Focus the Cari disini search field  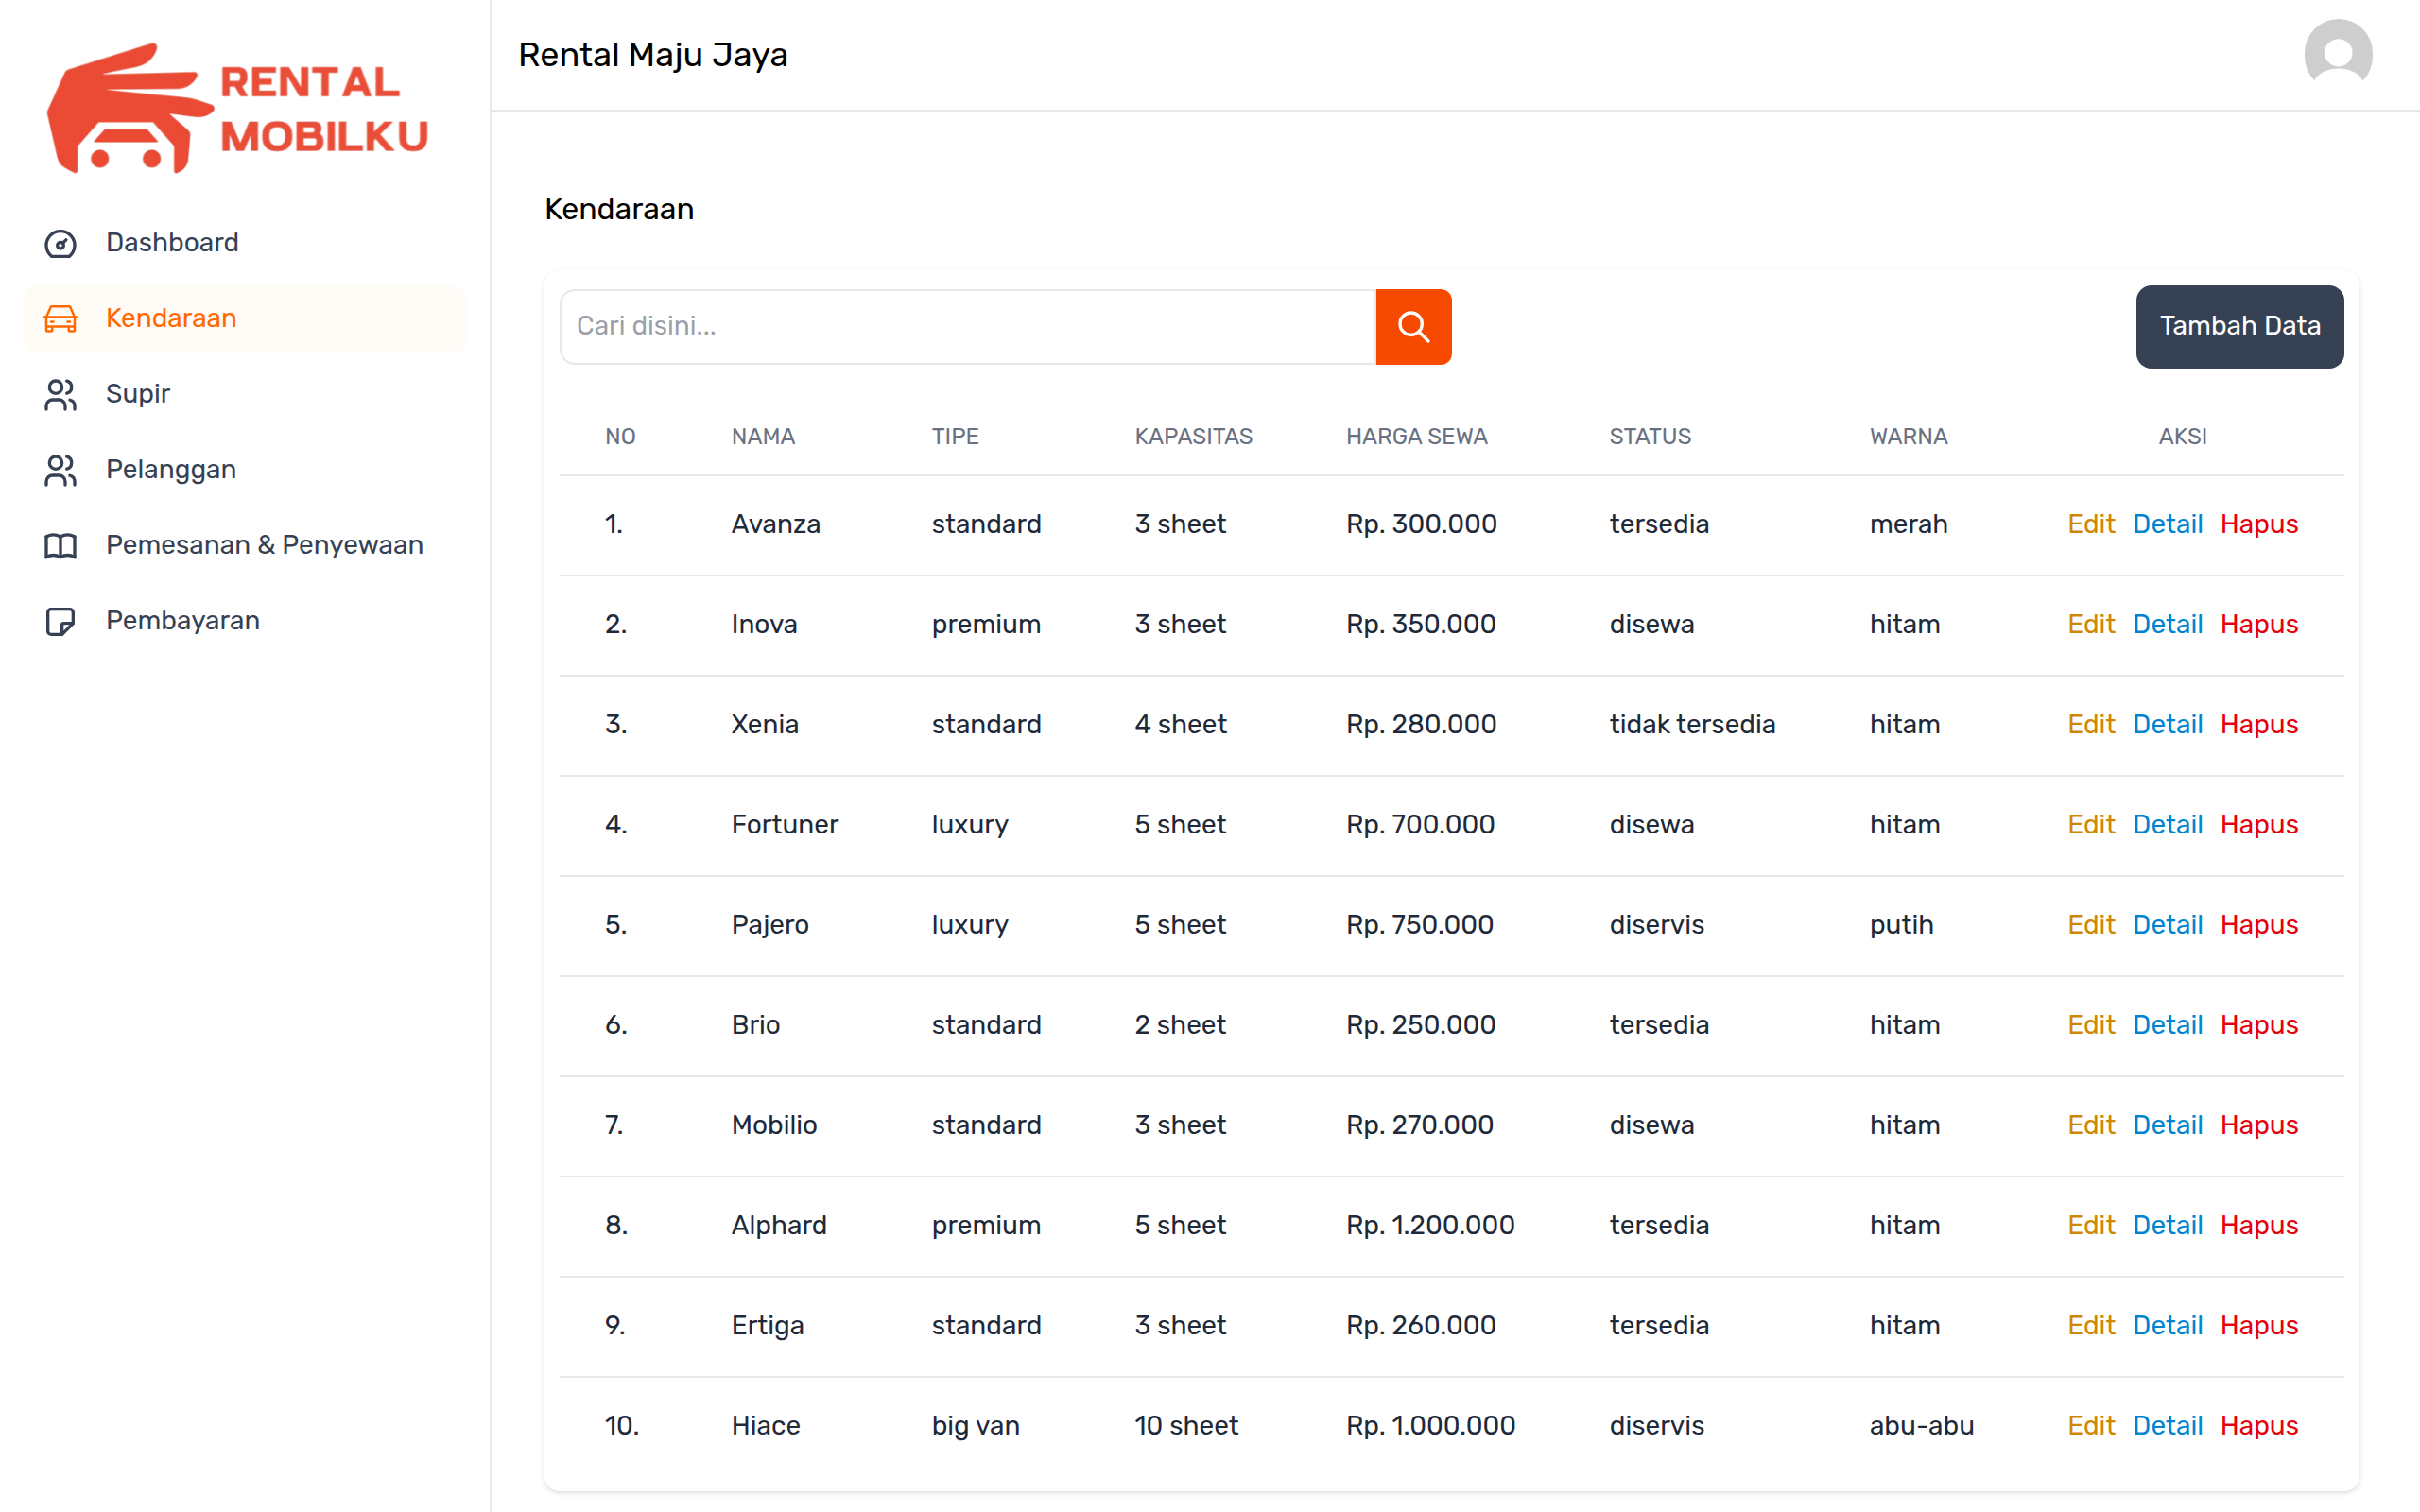[967, 326]
